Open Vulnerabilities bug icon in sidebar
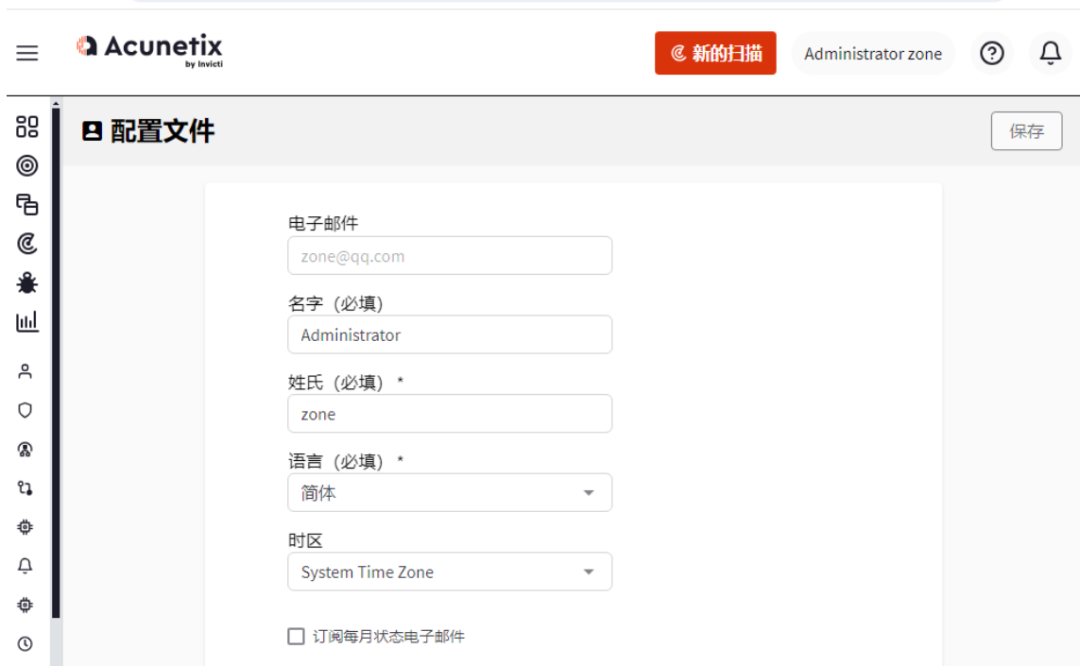 (x=27, y=282)
